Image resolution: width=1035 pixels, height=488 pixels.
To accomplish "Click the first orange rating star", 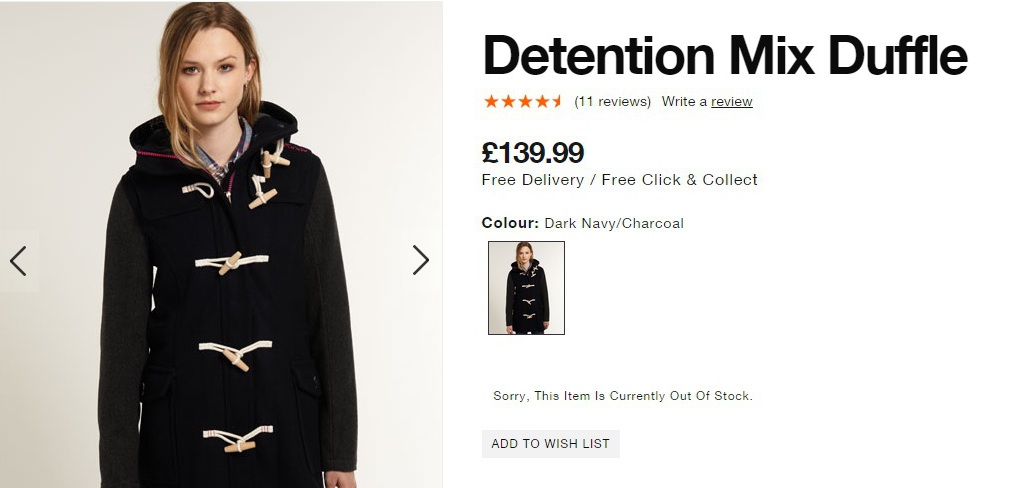I will tap(491, 101).
